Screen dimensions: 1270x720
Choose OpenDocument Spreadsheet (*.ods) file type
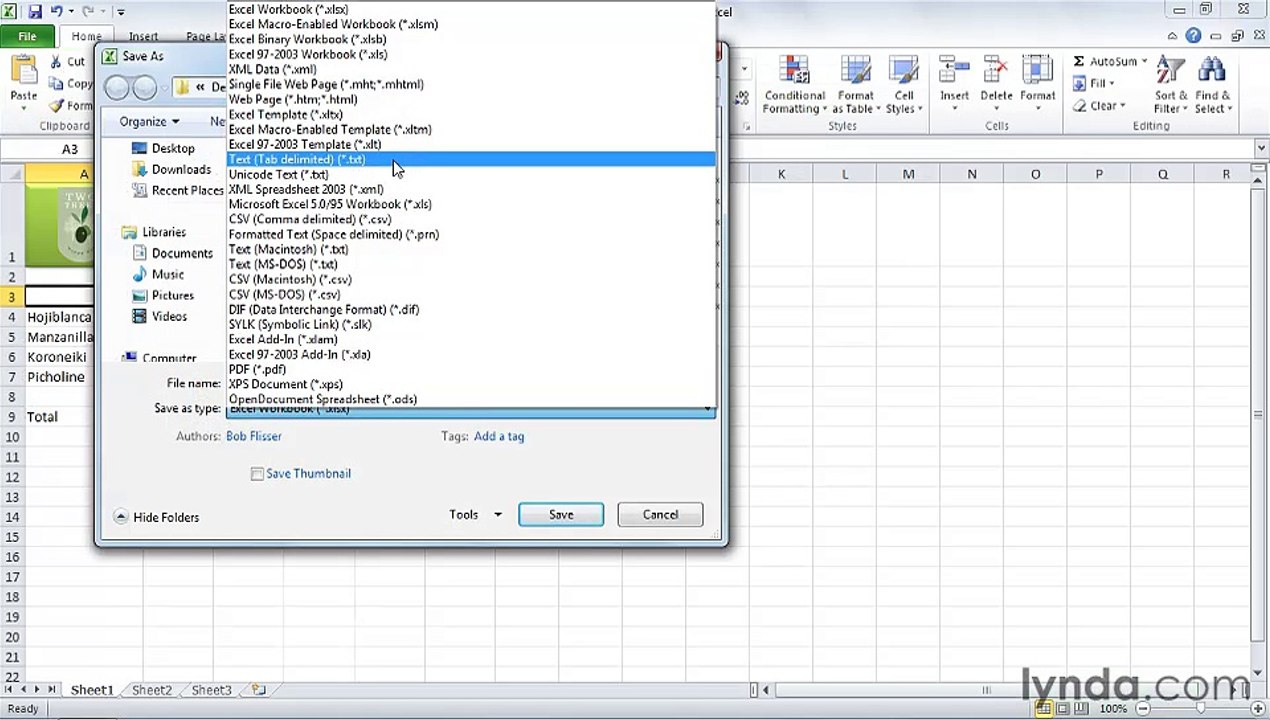(471, 399)
